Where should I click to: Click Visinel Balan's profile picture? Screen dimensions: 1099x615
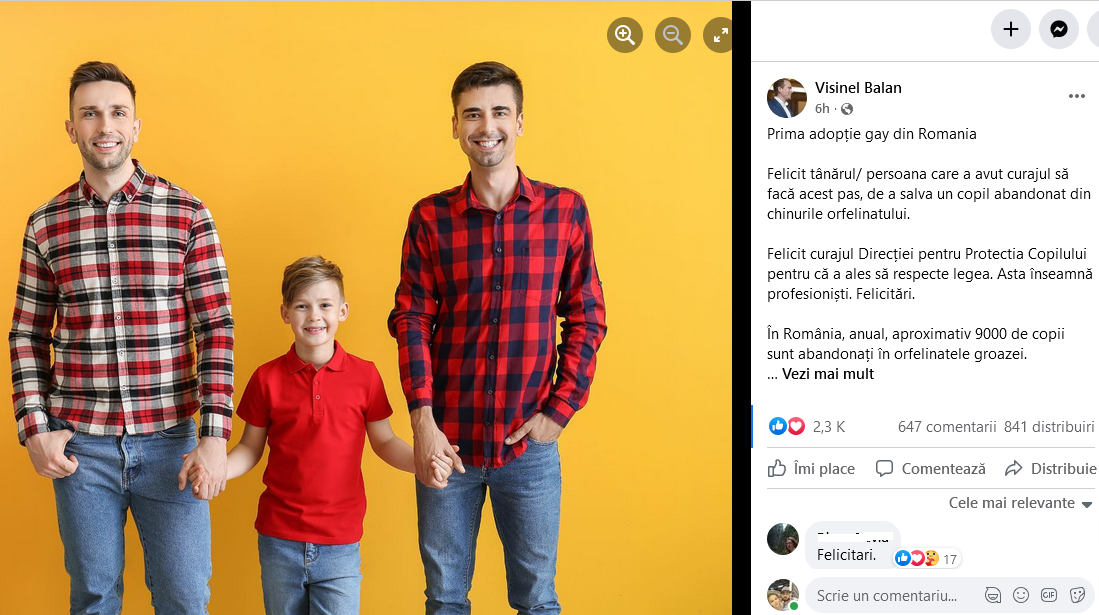(786, 98)
